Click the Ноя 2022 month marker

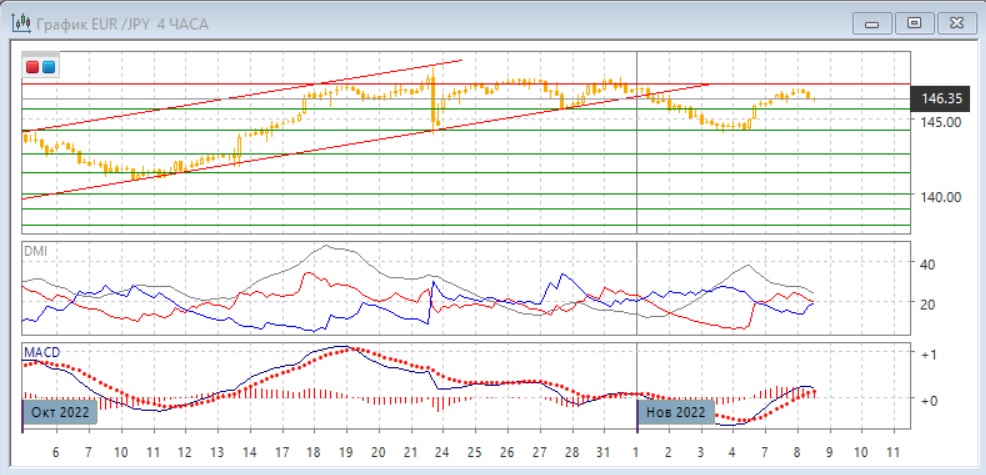click(676, 412)
